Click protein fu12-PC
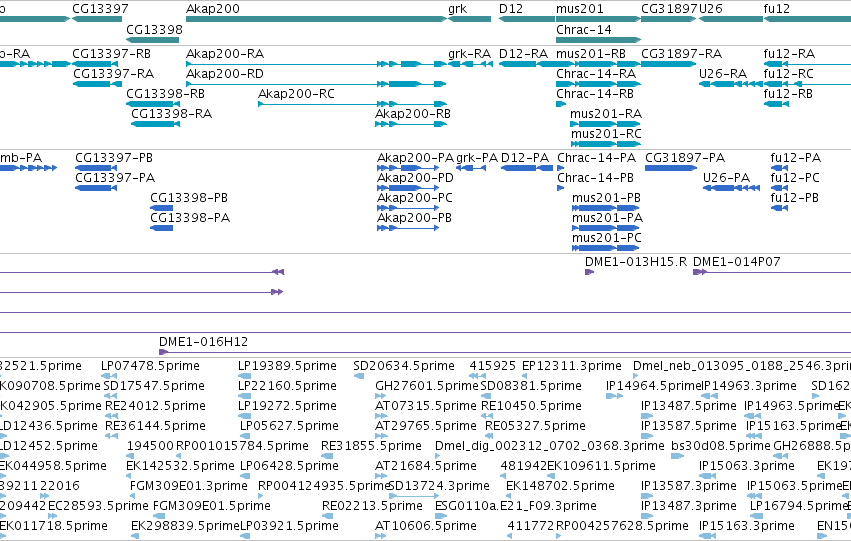Image resolution: width=851 pixels, height=541 pixels. pyautogui.click(x=779, y=188)
